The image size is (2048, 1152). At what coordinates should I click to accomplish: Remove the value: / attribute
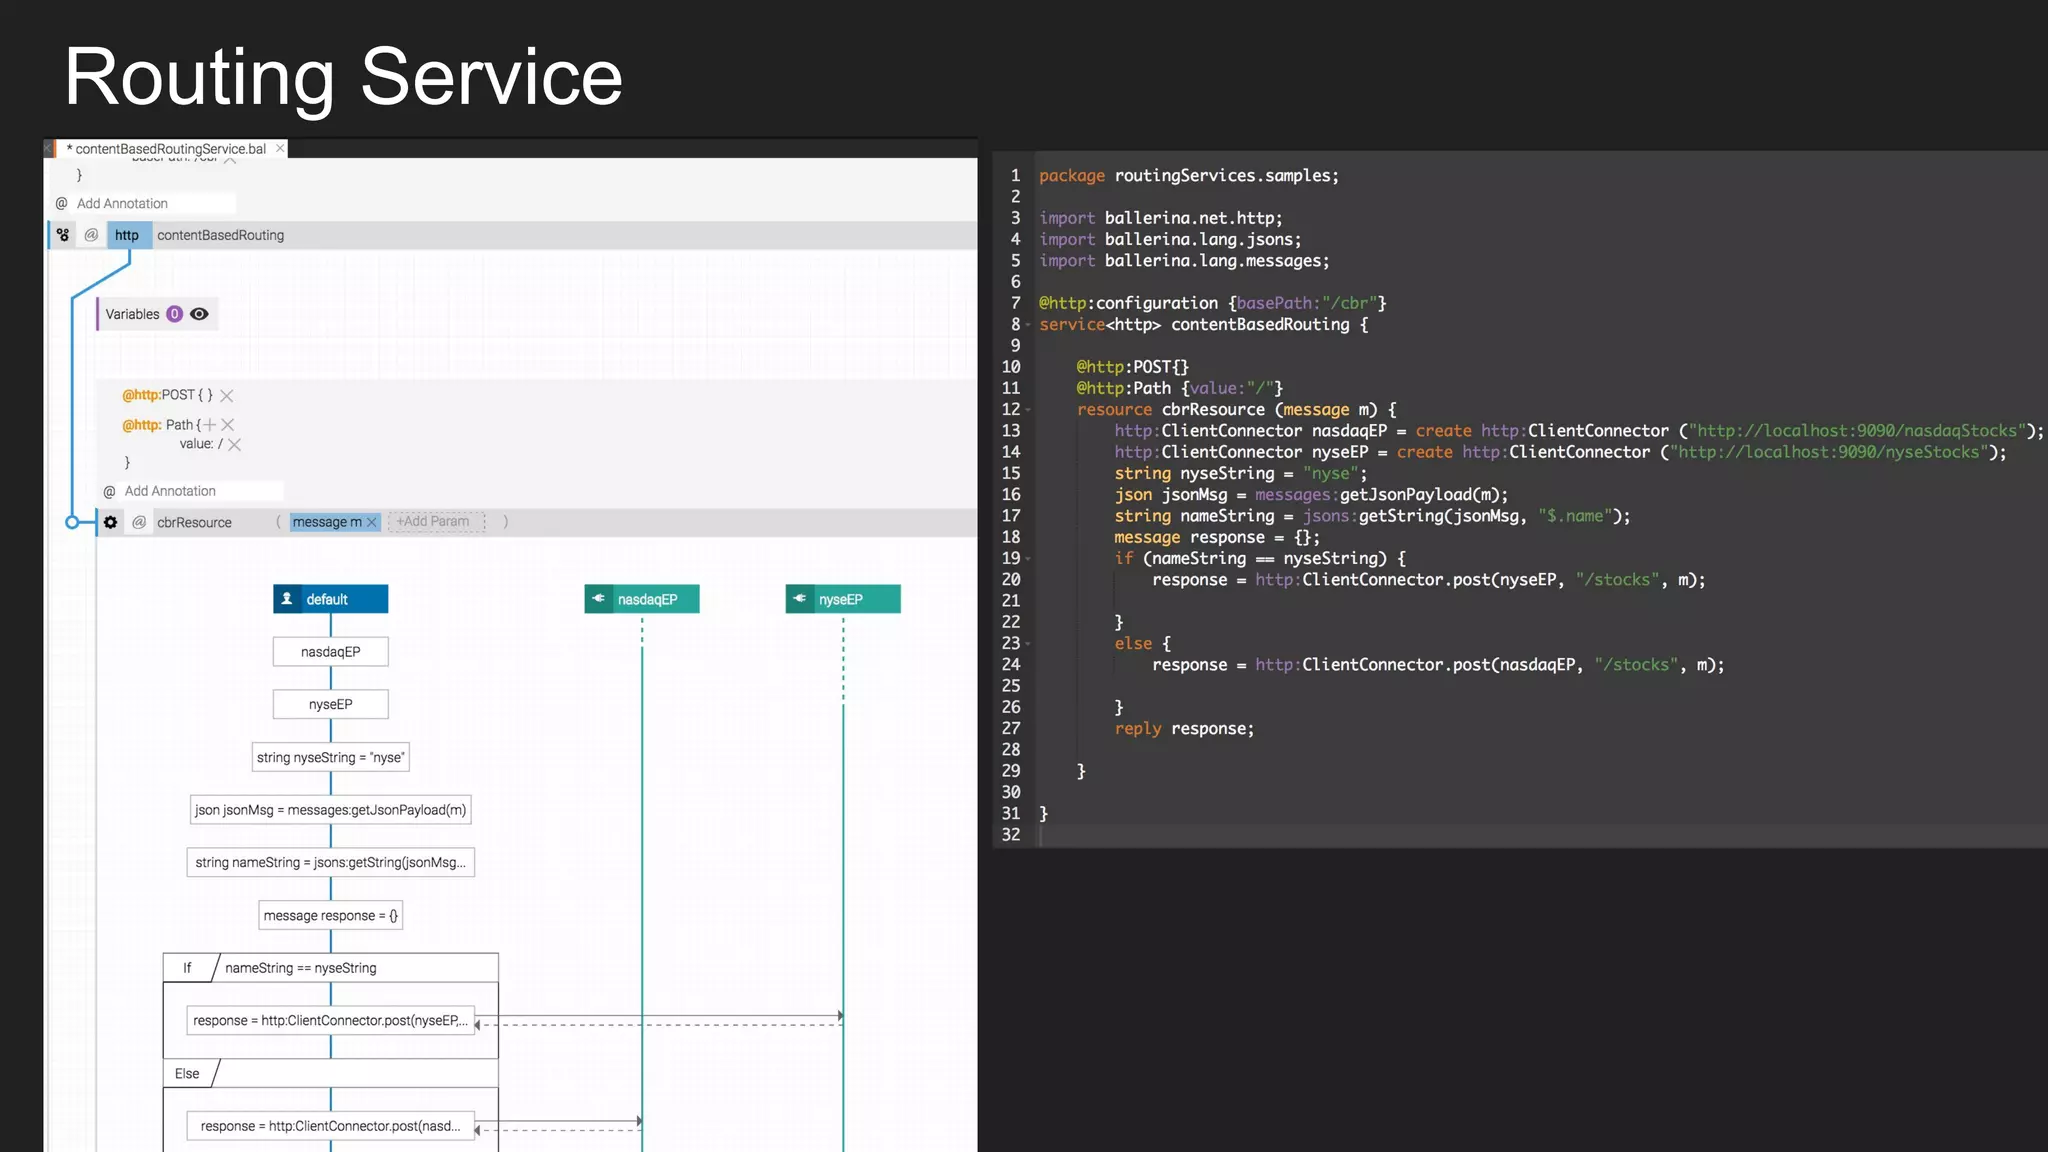(235, 445)
